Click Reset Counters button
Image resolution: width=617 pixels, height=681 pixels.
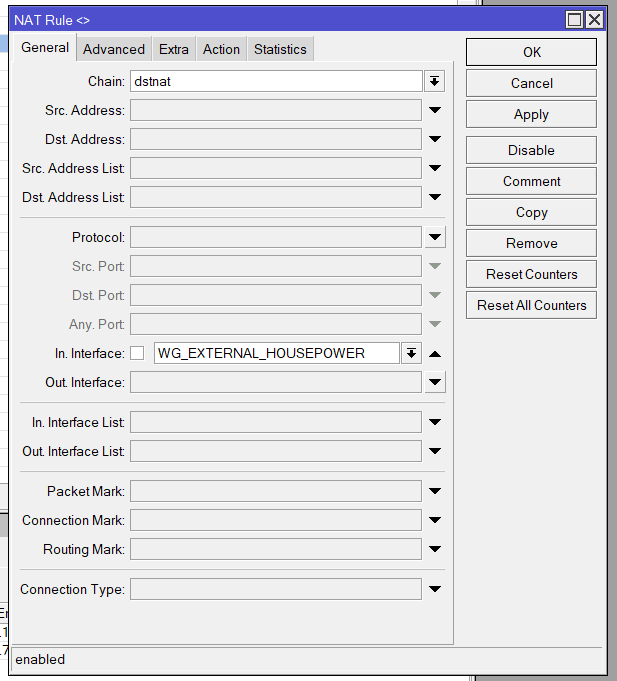pos(531,274)
